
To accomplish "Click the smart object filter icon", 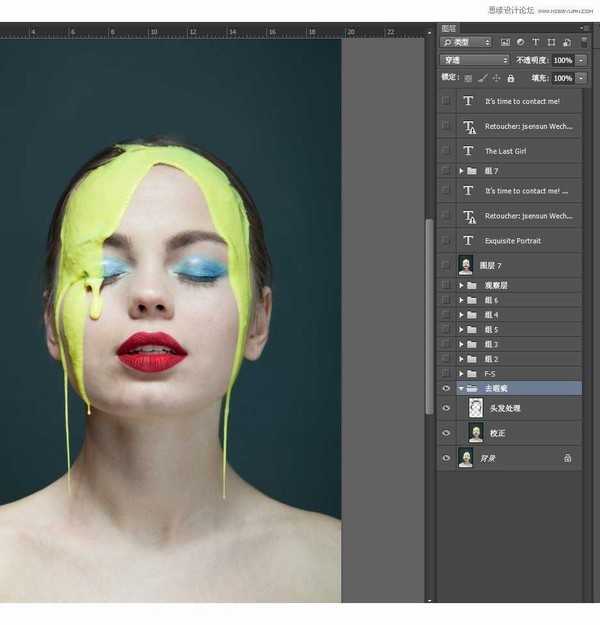I will pyautogui.click(x=565, y=43).
